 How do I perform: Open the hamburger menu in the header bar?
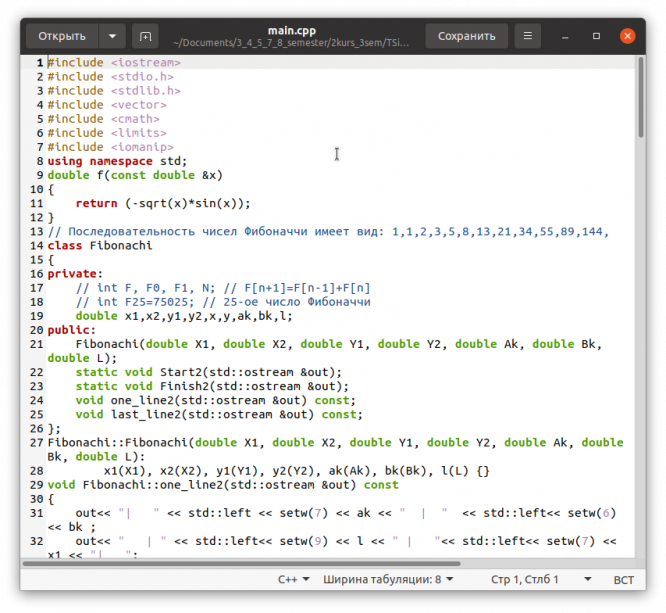click(527, 36)
